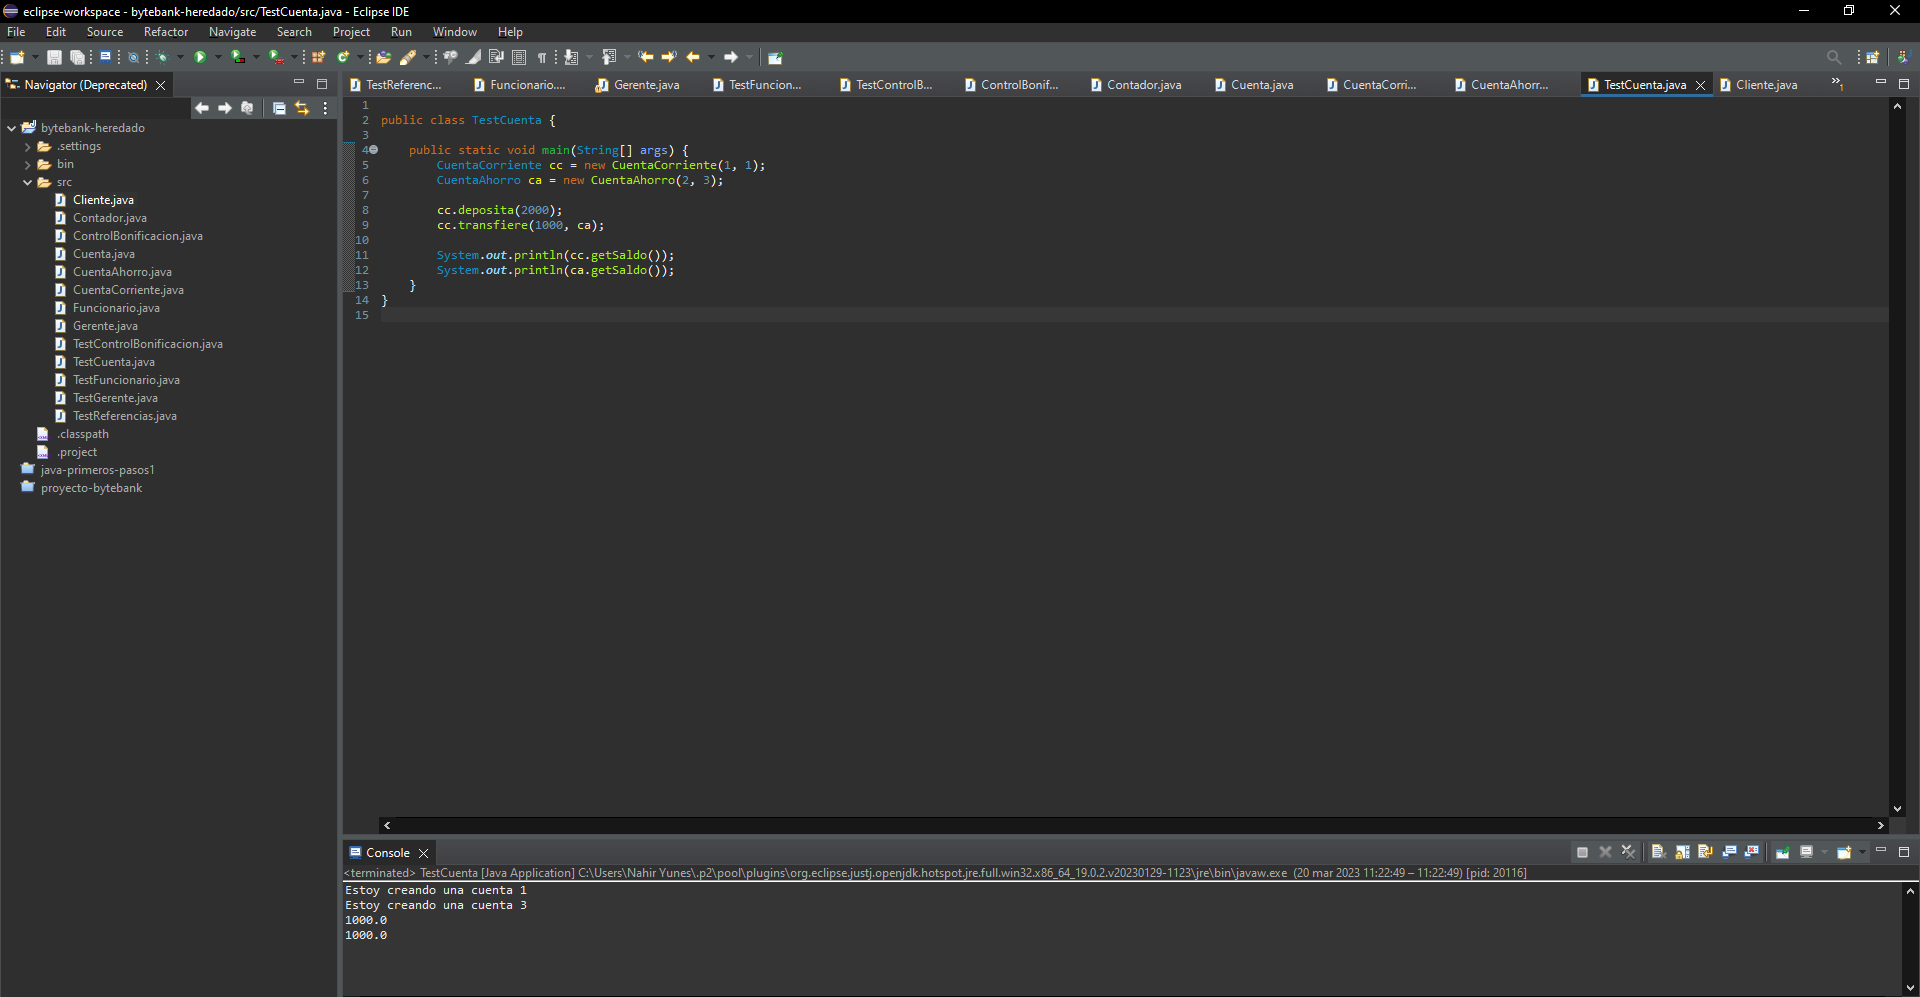This screenshot has width=1920, height=997.
Task: Save the current file via toolbar icon
Action: (x=54, y=57)
